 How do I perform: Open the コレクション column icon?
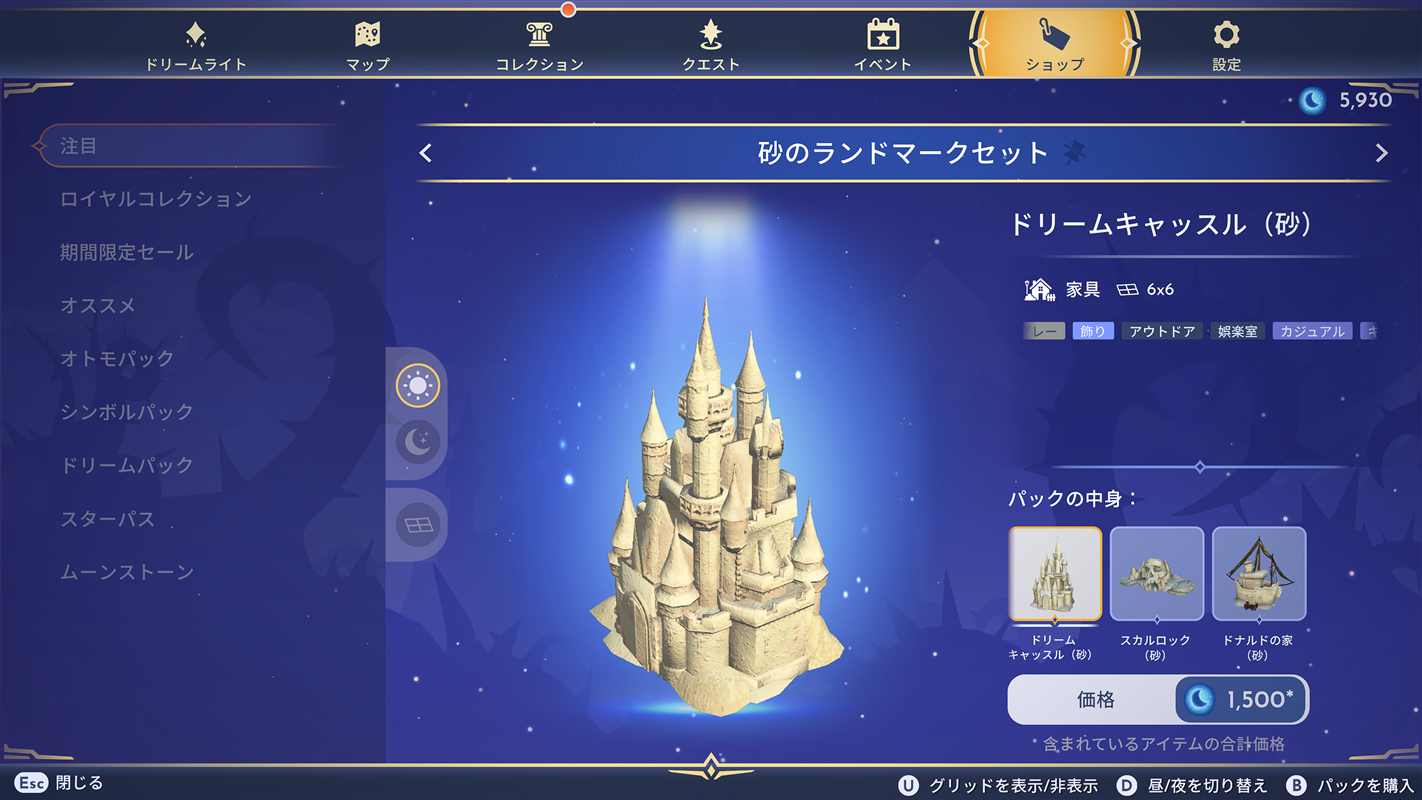tap(539, 35)
